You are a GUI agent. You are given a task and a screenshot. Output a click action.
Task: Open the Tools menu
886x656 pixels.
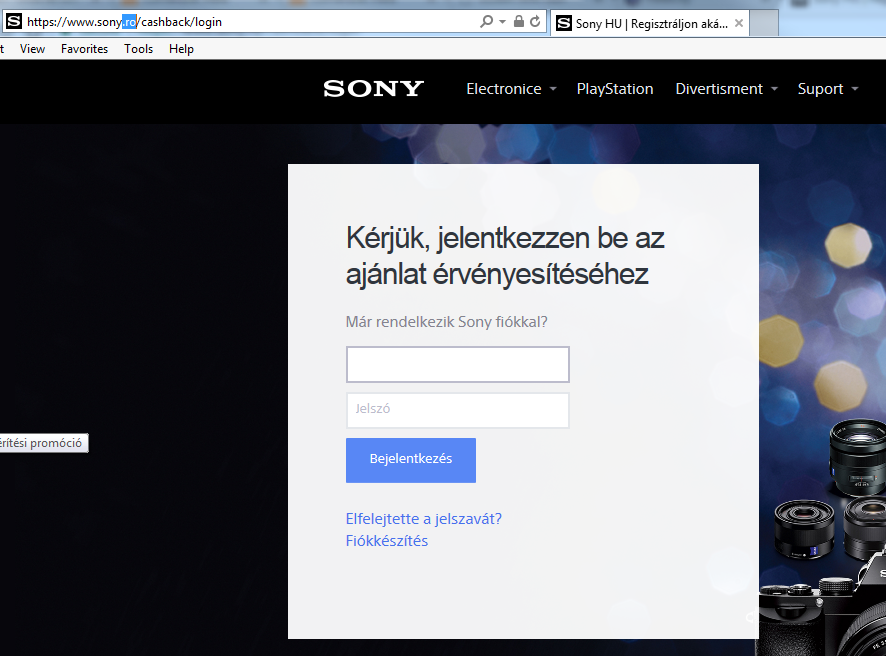click(138, 48)
